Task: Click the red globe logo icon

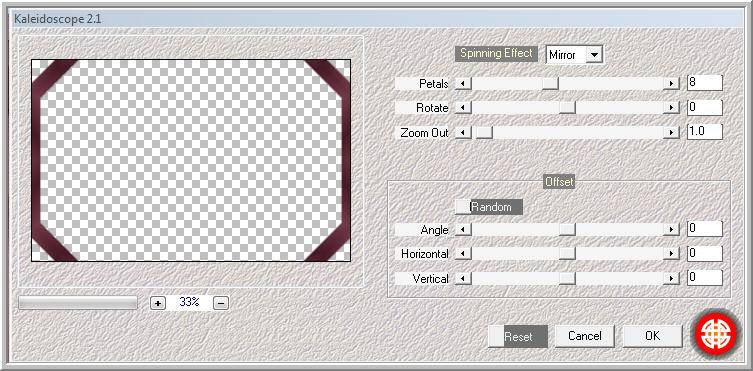Action: pyautogui.click(x=716, y=334)
